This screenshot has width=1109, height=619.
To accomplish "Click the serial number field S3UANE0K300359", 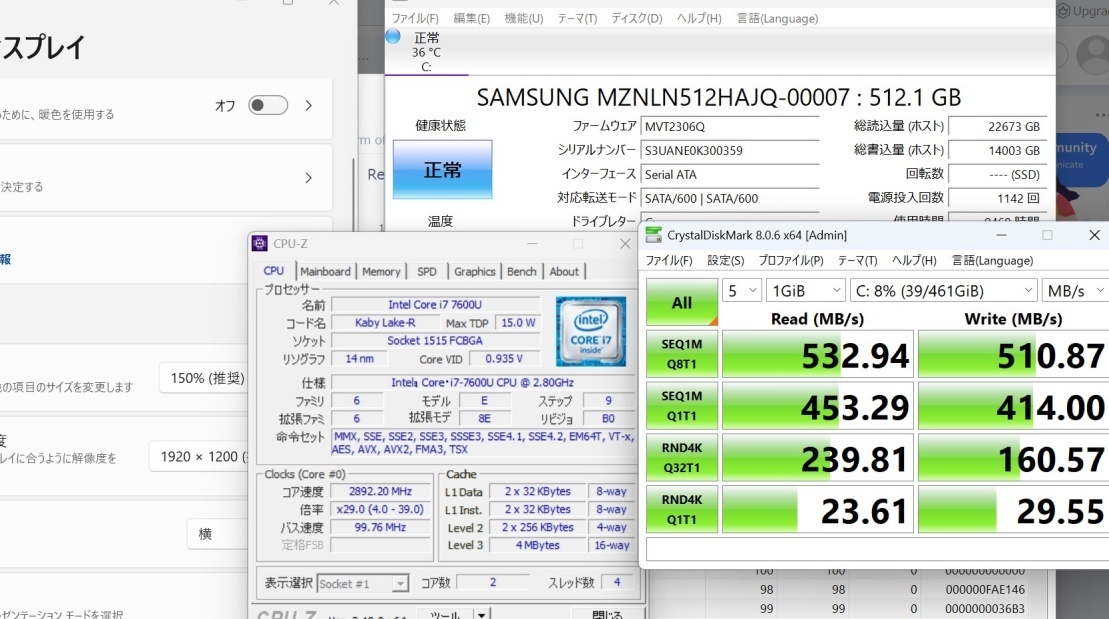I will point(730,151).
